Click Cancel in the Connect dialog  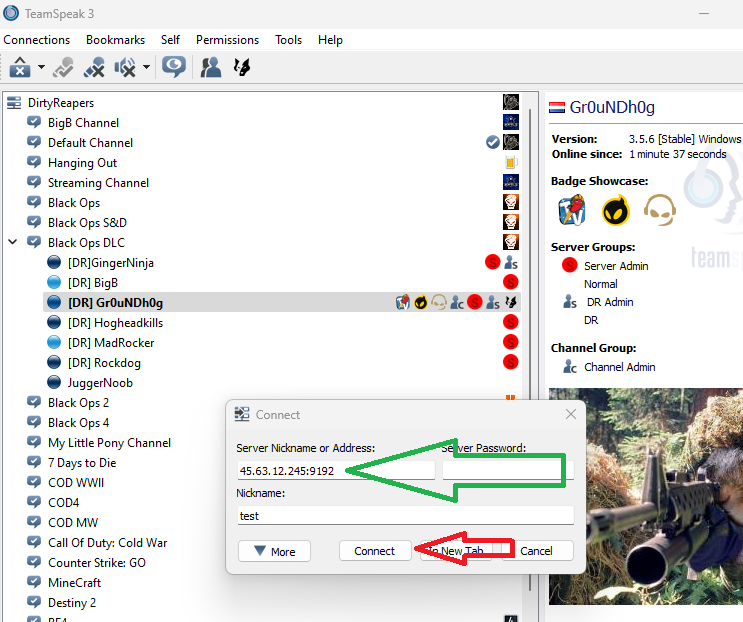pyautogui.click(x=537, y=551)
